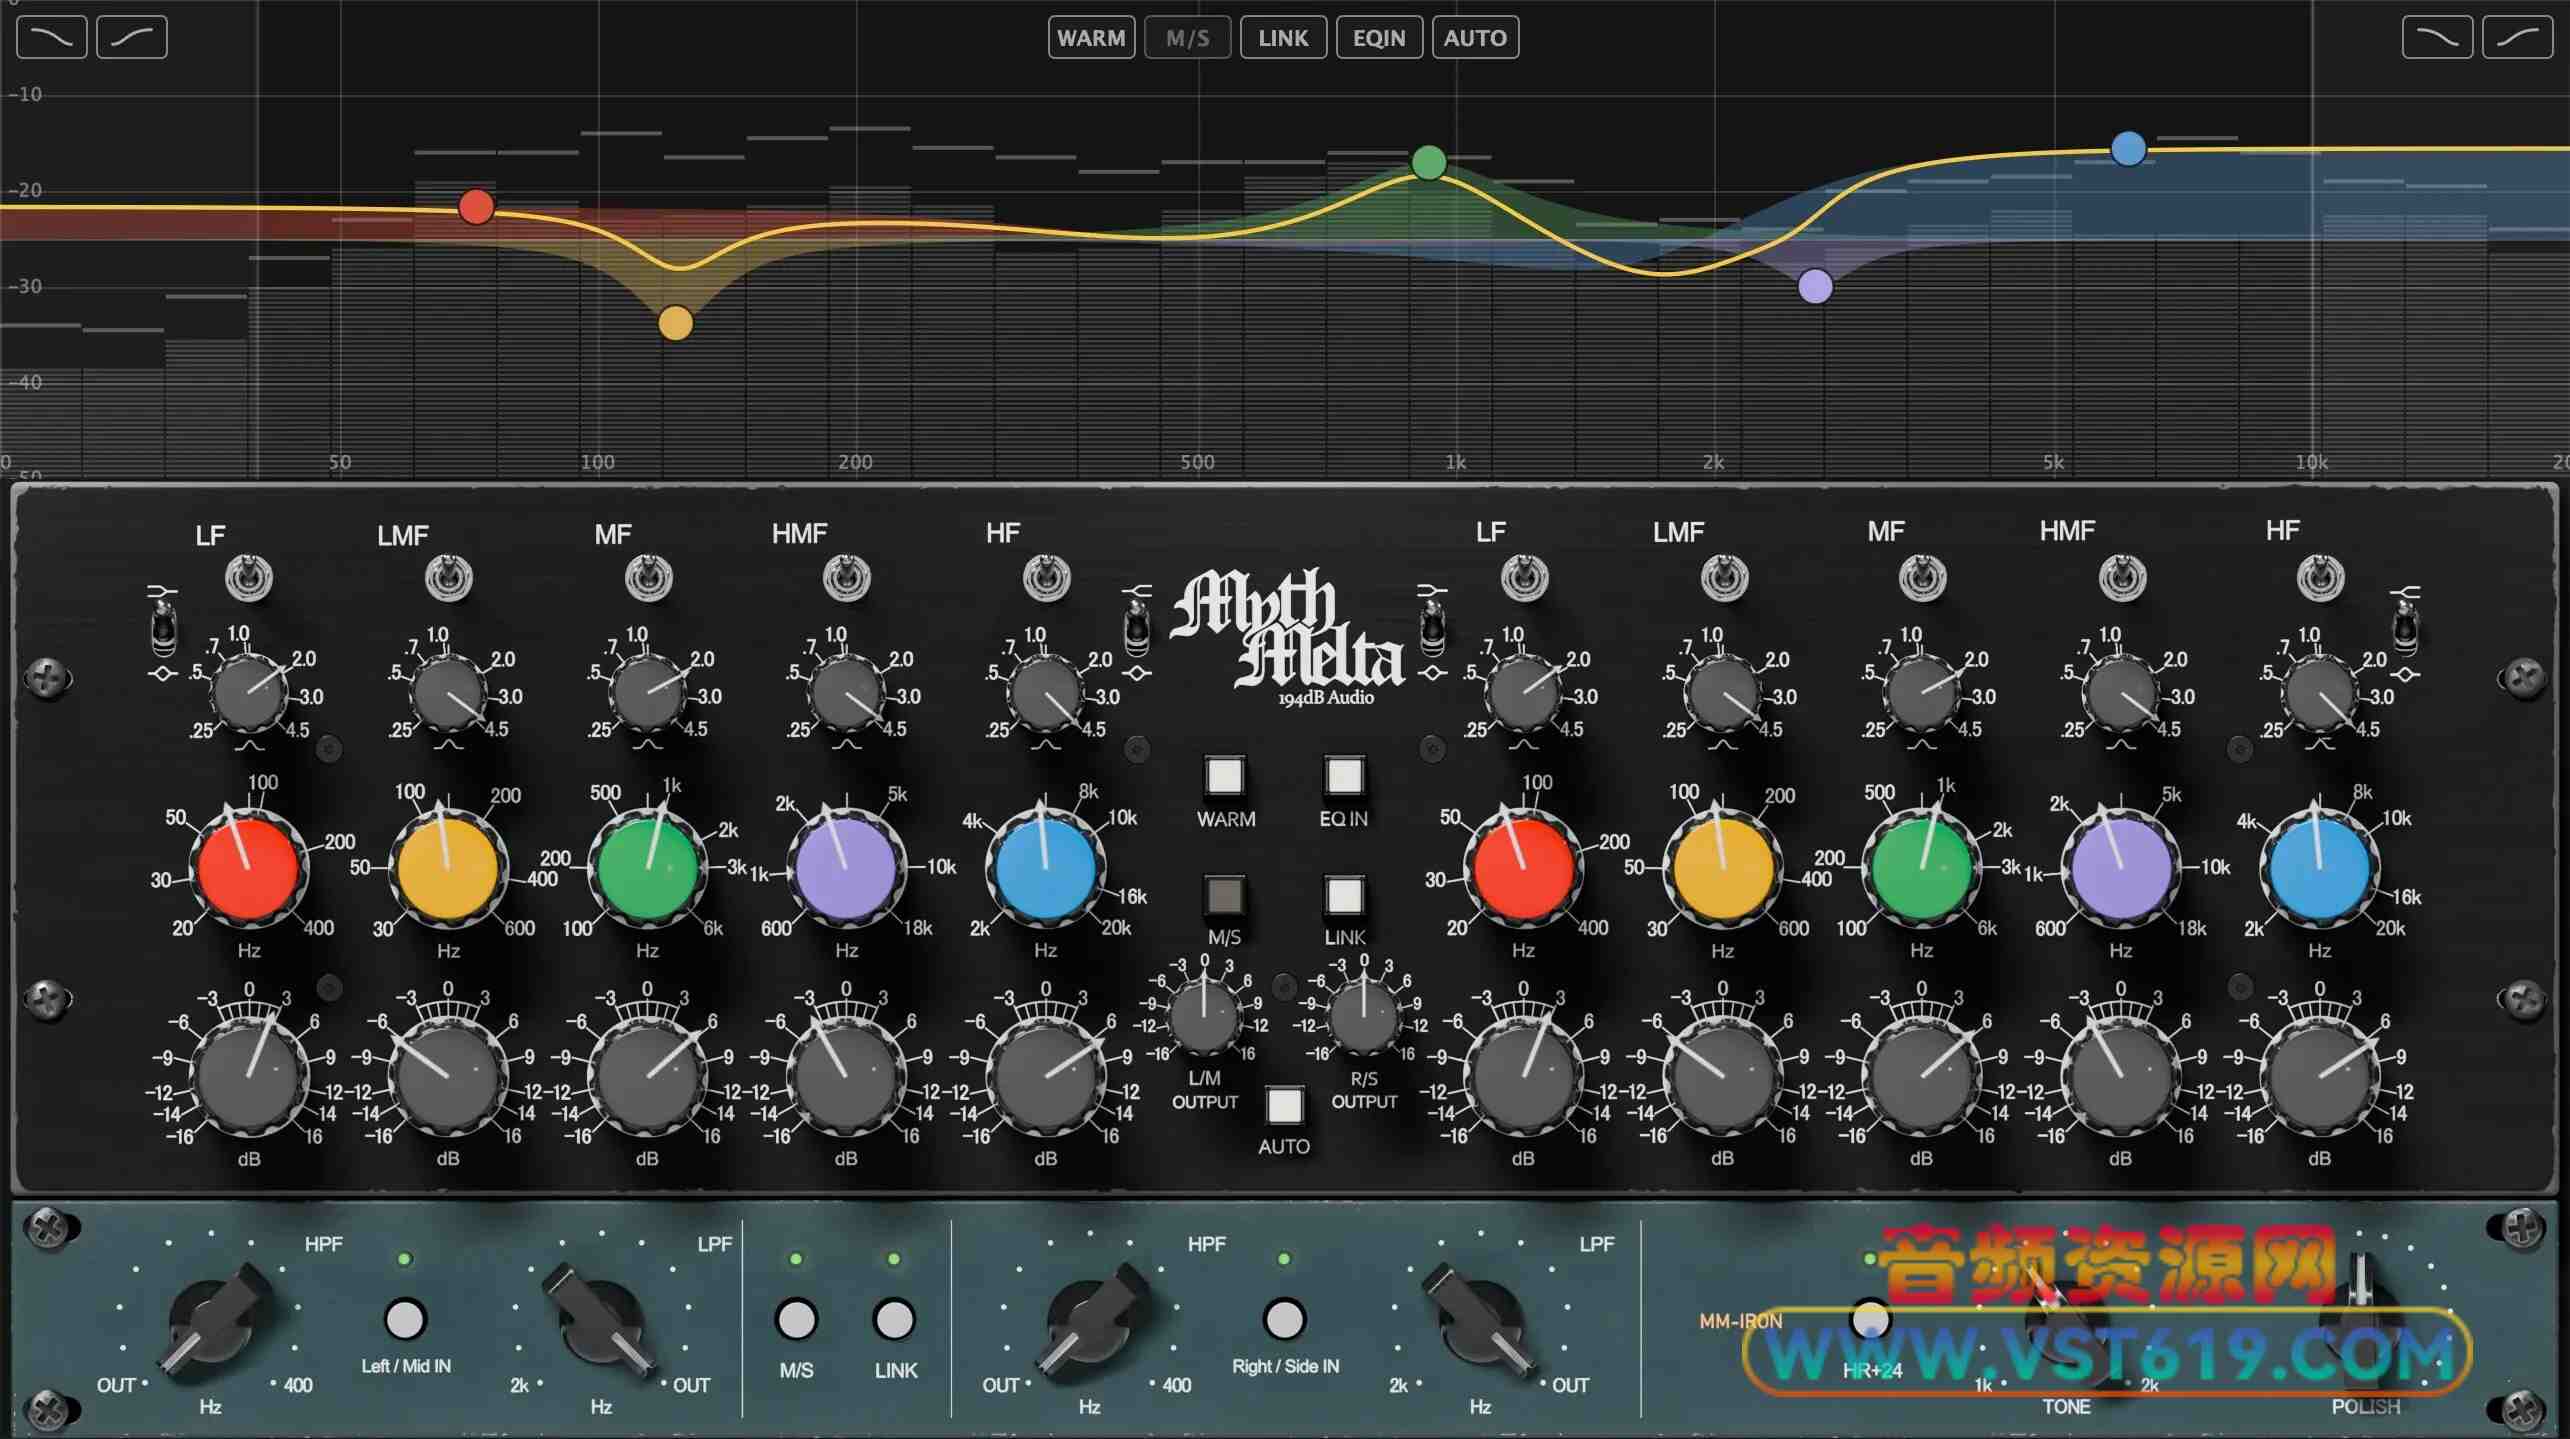This screenshot has height=1439, width=2570.
Task: Click the left yellow LMF frequency knob
Action: point(447,866)
